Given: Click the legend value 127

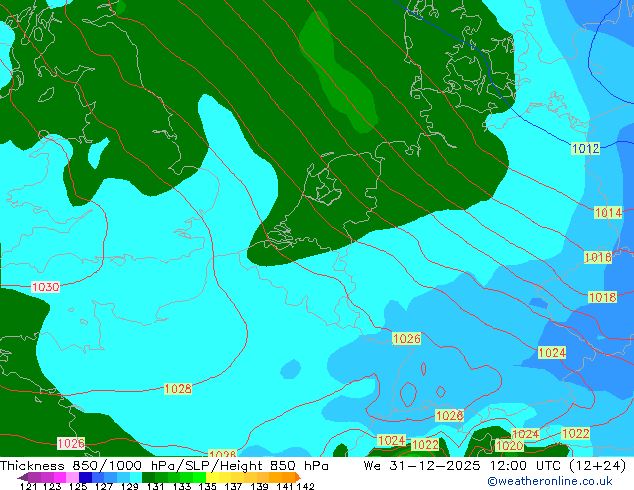Looking at the screenshot, I should [104, 486].
